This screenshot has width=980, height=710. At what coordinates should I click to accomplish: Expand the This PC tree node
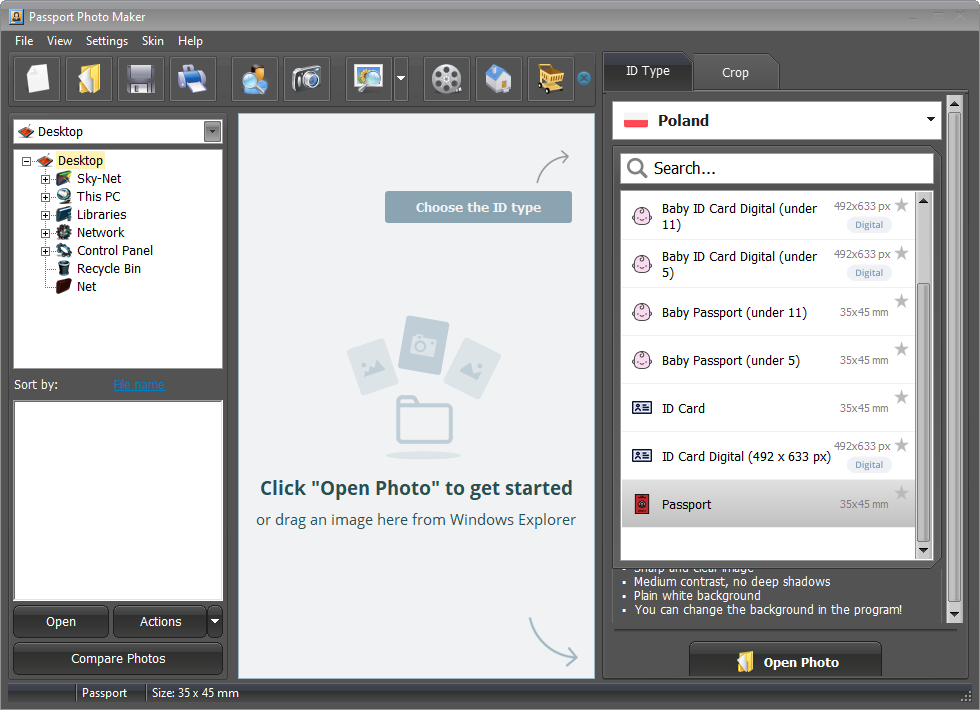[x=45, y=198]
